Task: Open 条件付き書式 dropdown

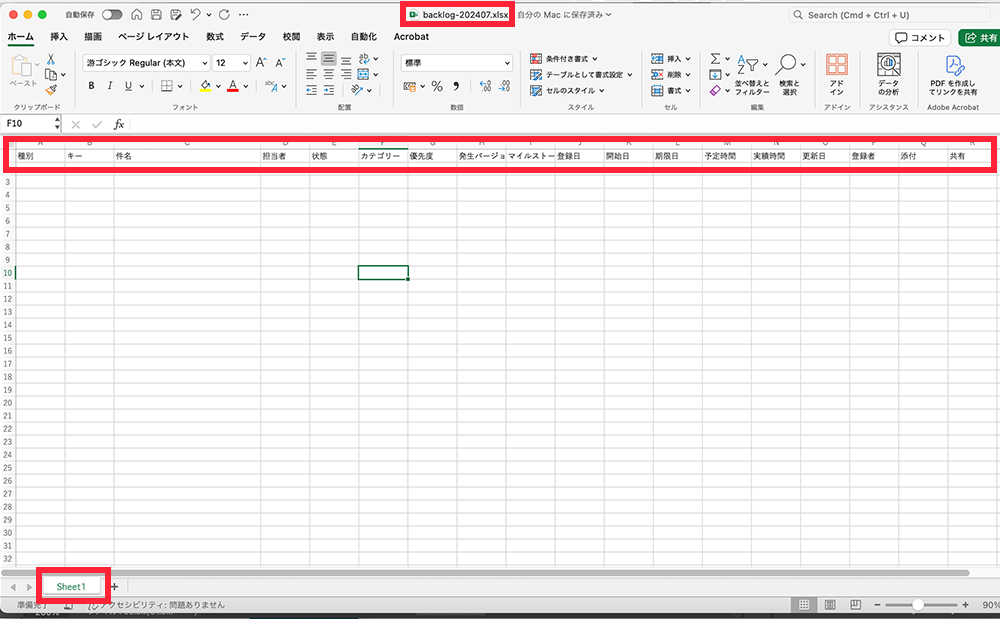Action: [564, 59]
